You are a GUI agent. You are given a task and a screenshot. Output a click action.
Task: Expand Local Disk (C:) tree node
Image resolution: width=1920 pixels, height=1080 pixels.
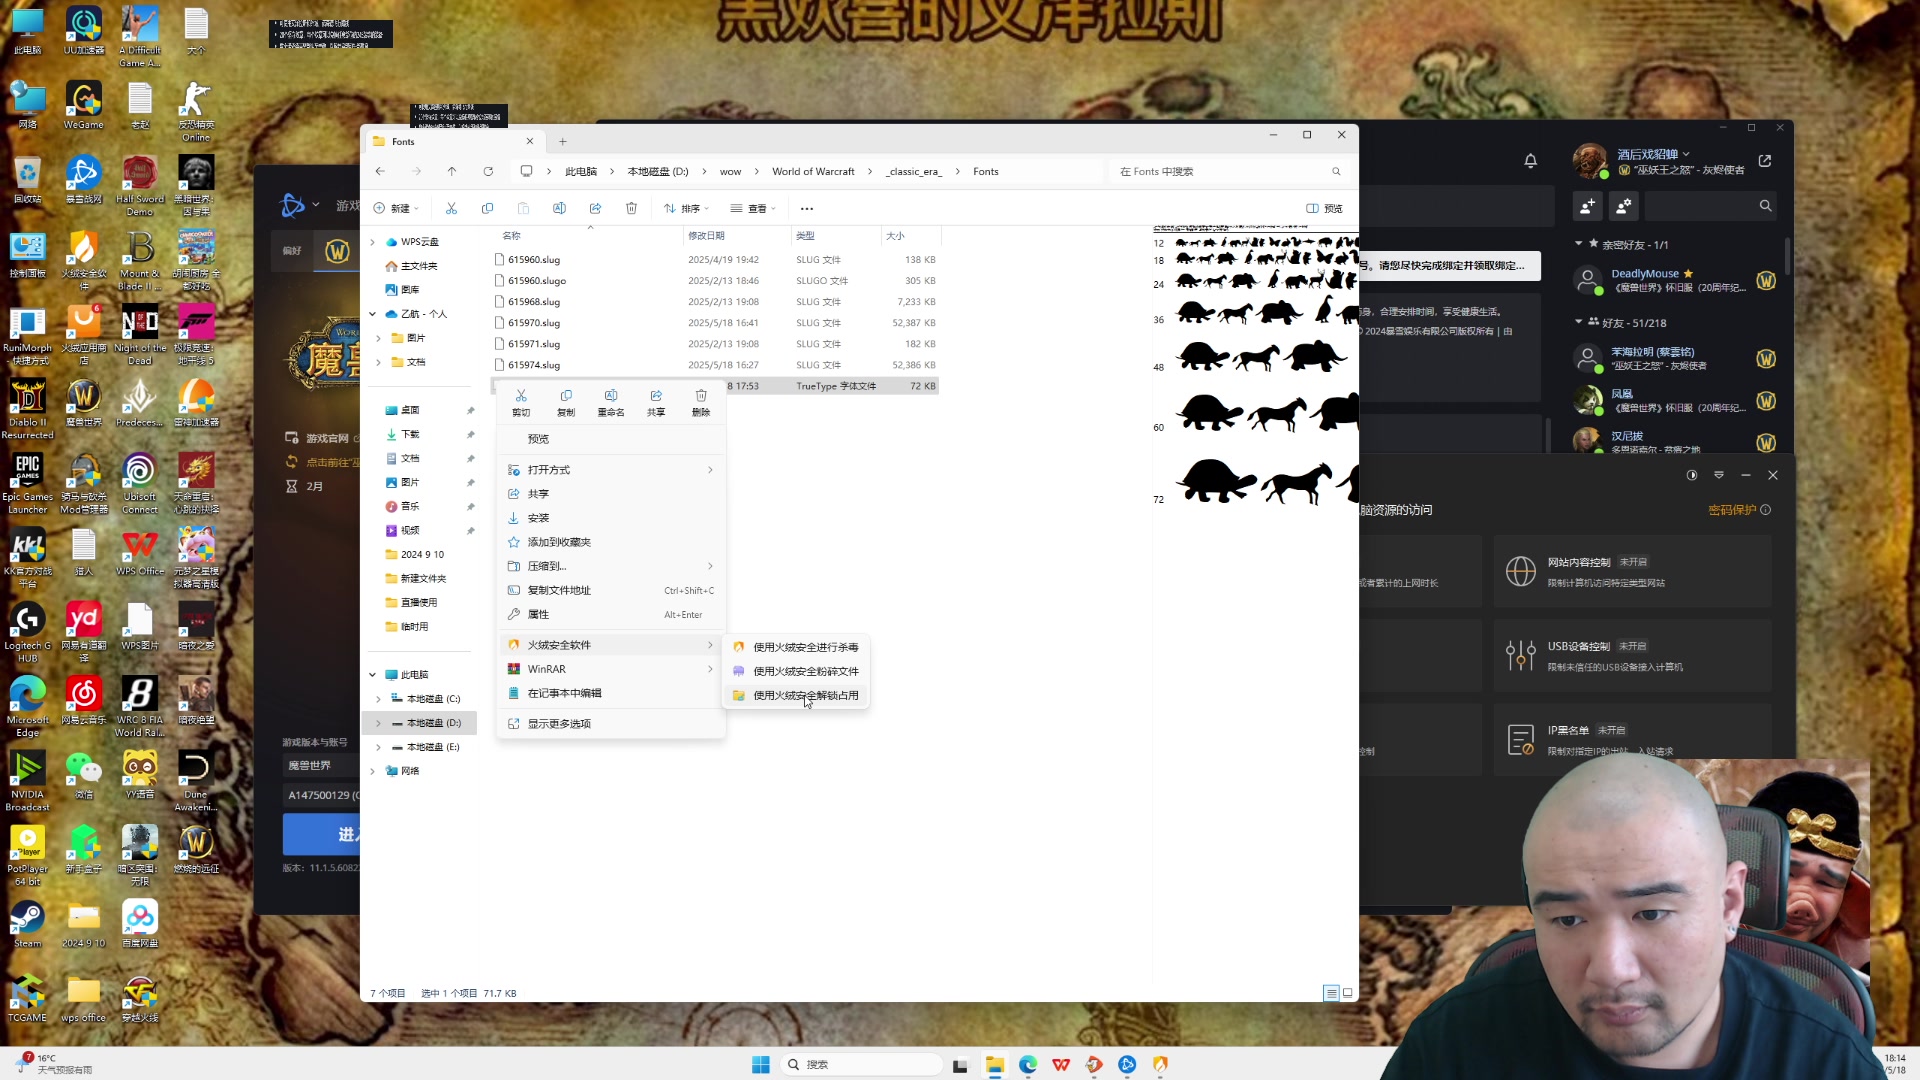pos(378,699)
